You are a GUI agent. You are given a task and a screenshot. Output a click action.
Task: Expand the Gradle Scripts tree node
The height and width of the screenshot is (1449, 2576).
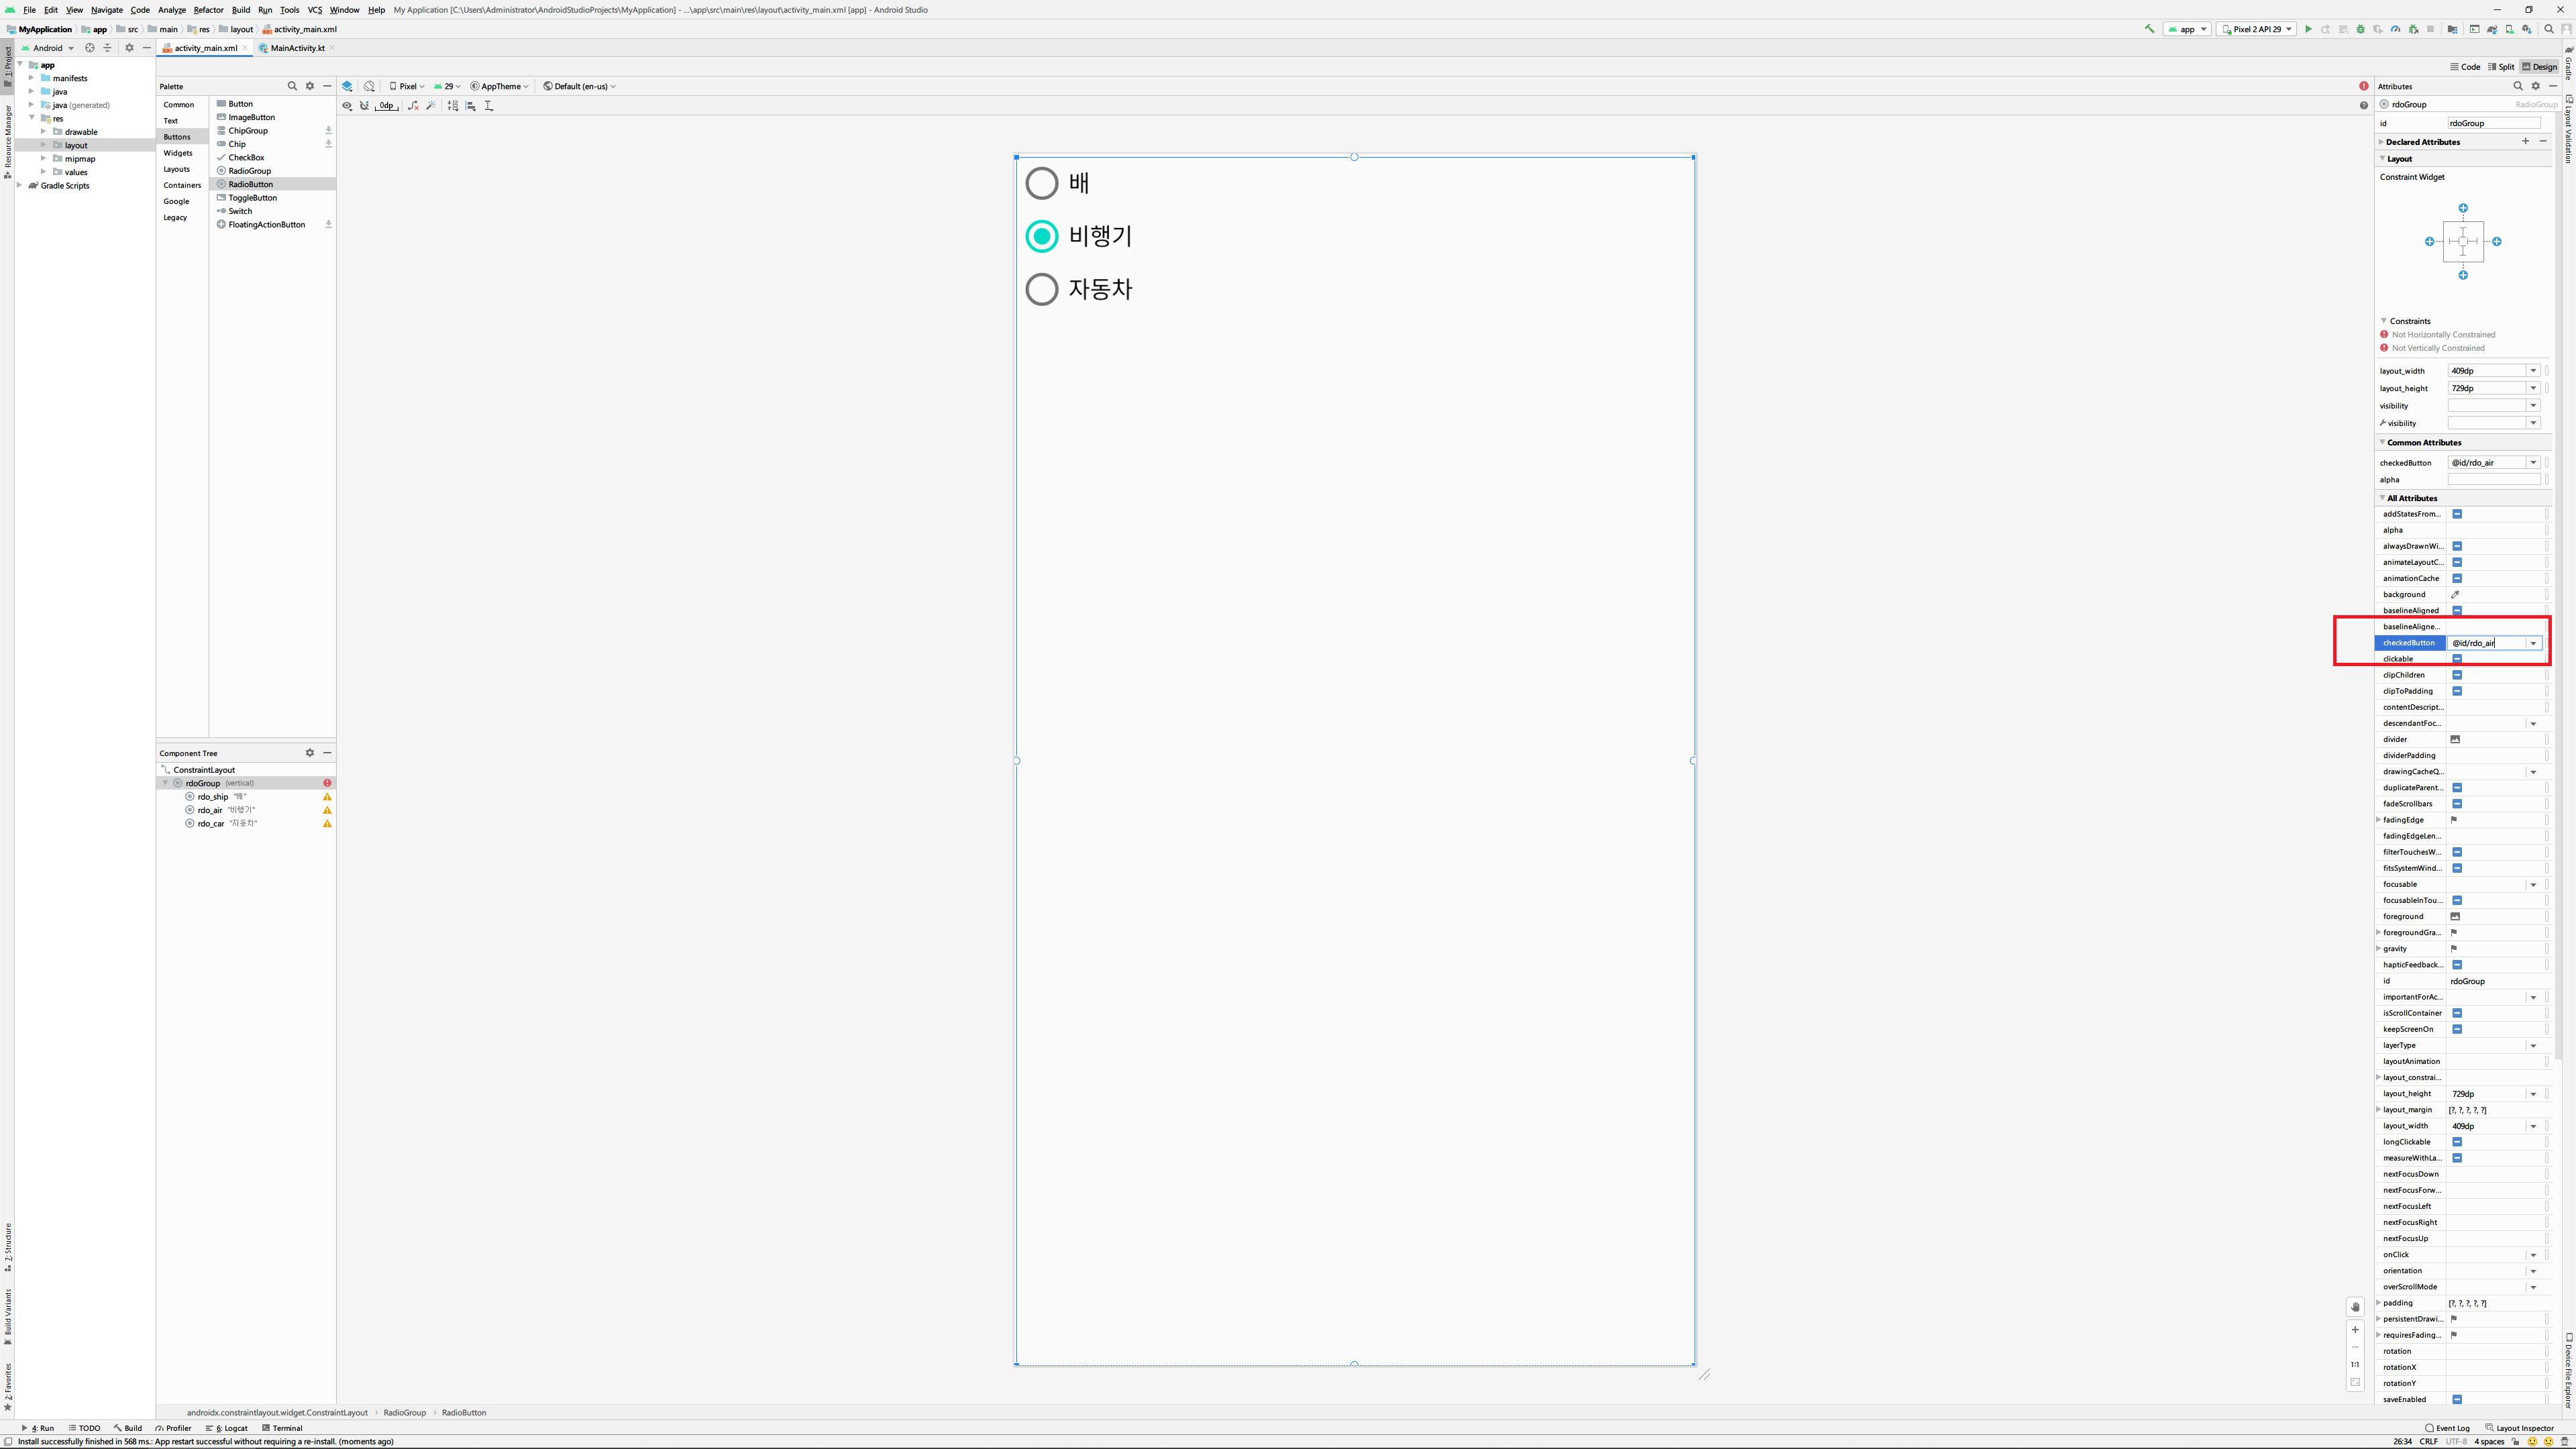click(x=20, y=185)
